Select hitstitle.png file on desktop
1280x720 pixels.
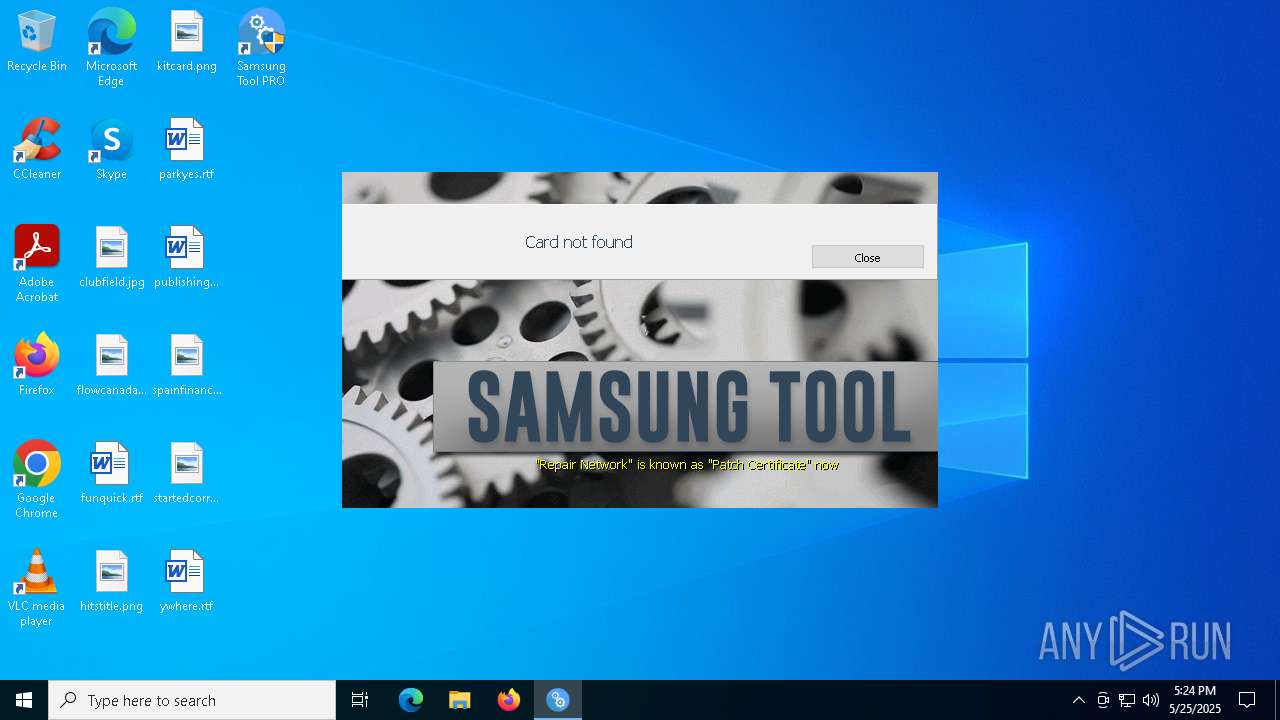(x=112, y=582)
